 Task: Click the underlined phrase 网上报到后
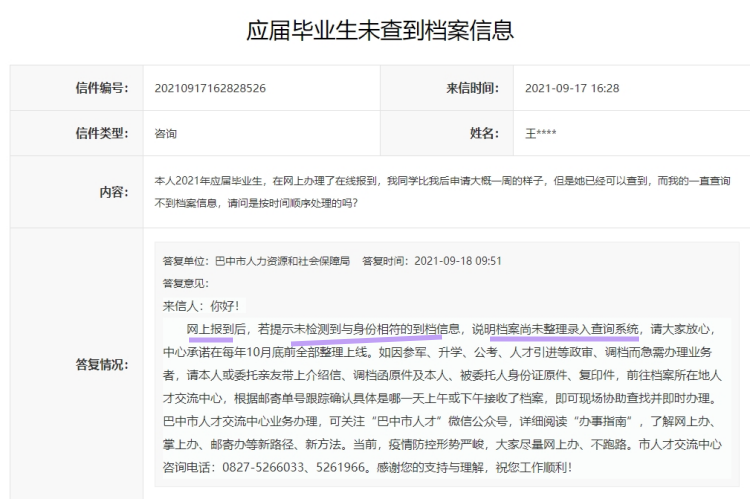216,329
